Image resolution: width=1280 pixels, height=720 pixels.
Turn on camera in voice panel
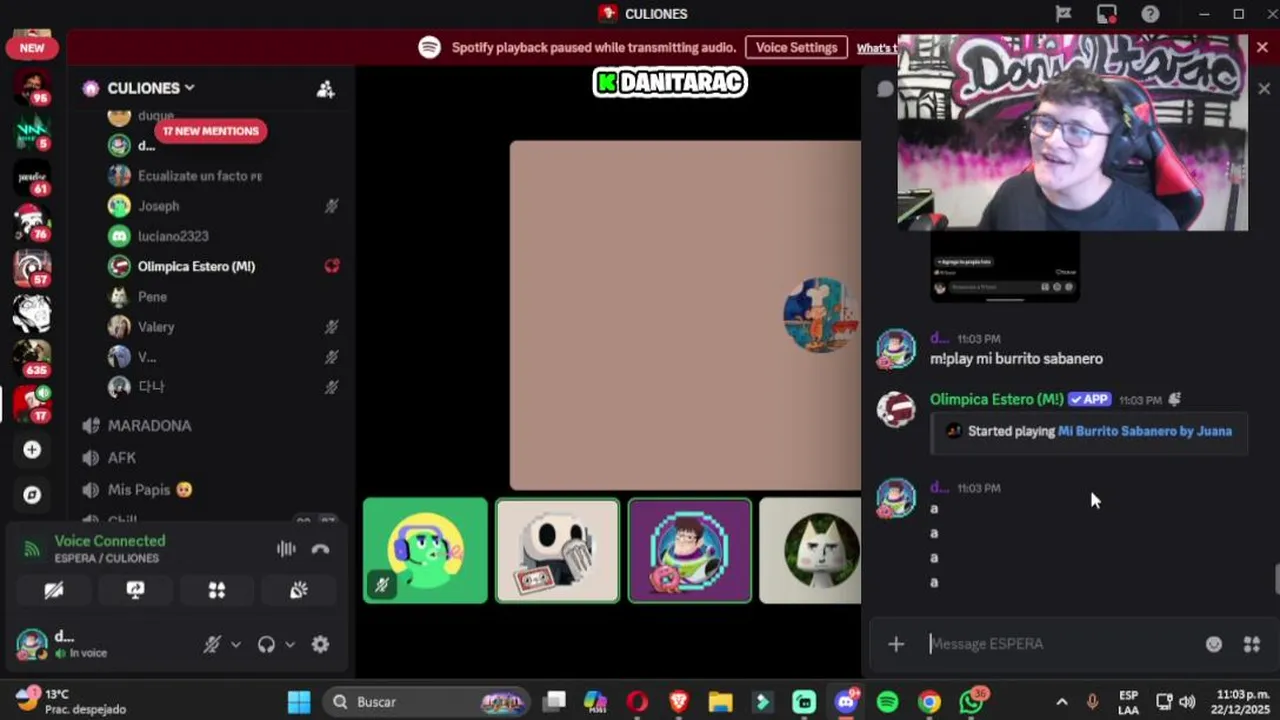54,590
